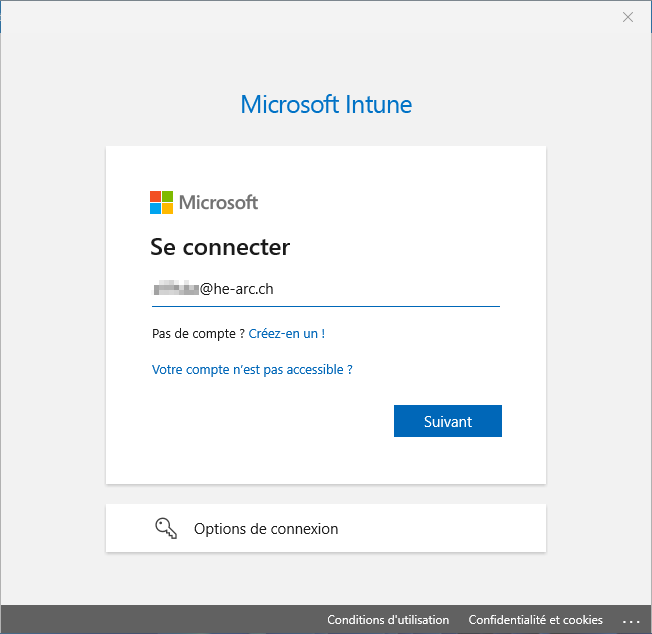This screenshot has height=634, width=652.
Task: Click the key icon for sign-in options
Action: (x=166, y=528)
